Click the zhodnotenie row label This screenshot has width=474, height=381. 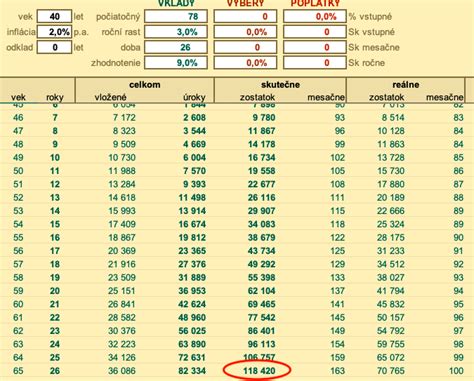[x=116, y=63]
